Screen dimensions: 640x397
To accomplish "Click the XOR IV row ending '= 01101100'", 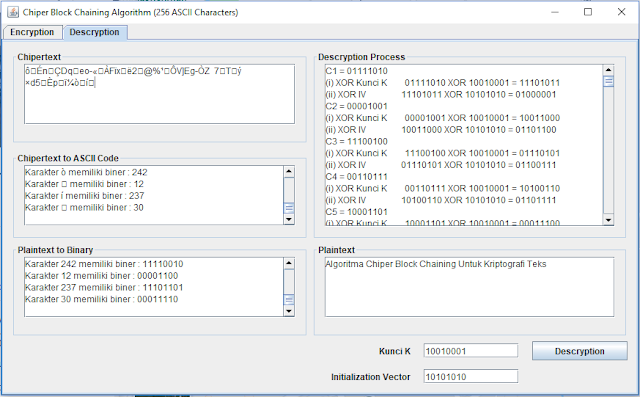I will click(441, 130).
